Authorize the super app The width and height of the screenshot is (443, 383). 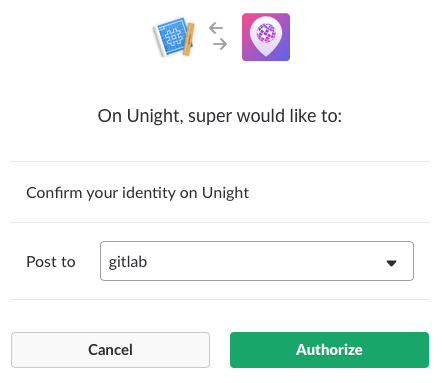click(329, 350)
